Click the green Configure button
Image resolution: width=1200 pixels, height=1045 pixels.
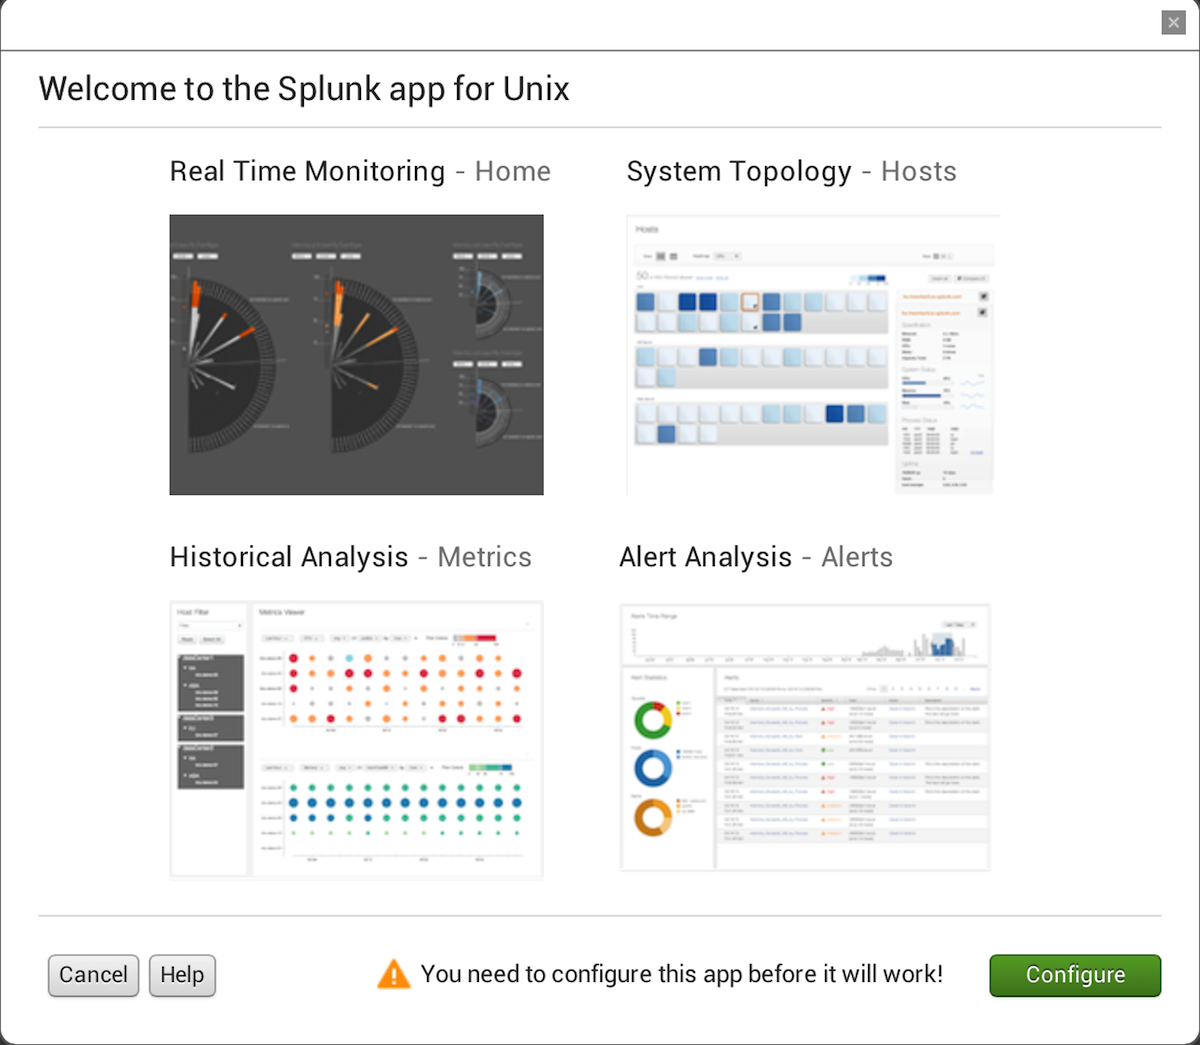point(1075,975)
